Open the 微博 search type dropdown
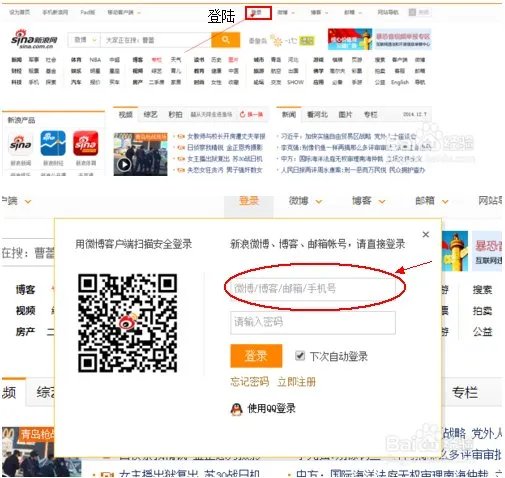The image size is (505, 478). (84, 40)
